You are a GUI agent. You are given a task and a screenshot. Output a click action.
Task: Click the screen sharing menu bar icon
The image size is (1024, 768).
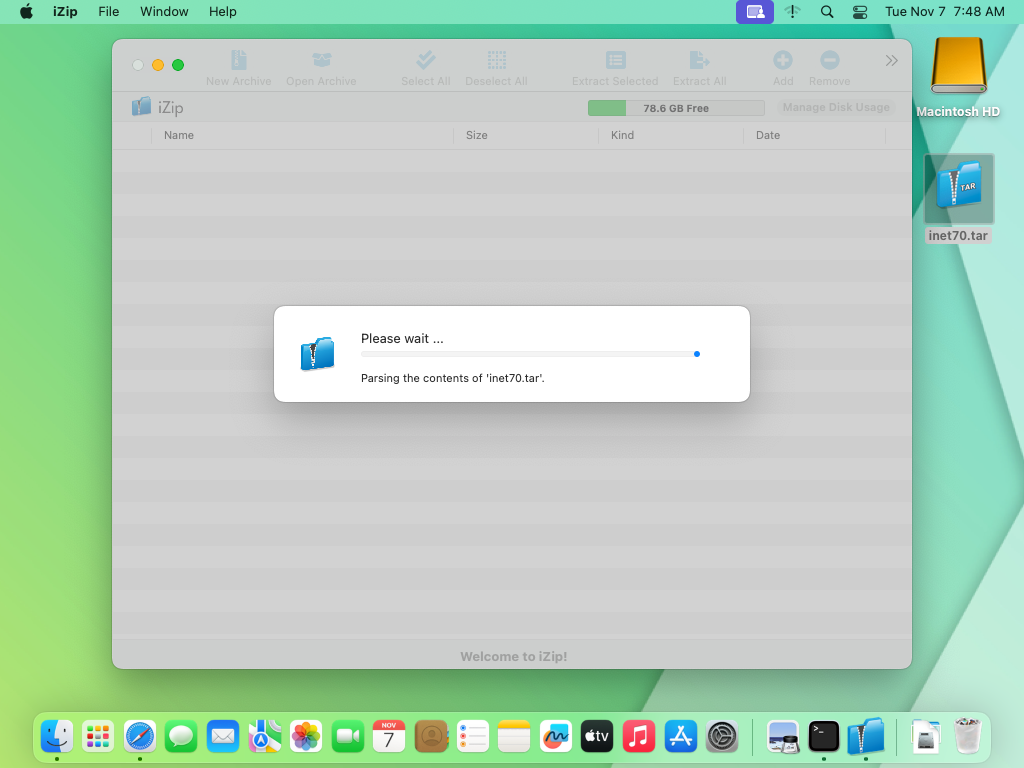click(755, 12)
